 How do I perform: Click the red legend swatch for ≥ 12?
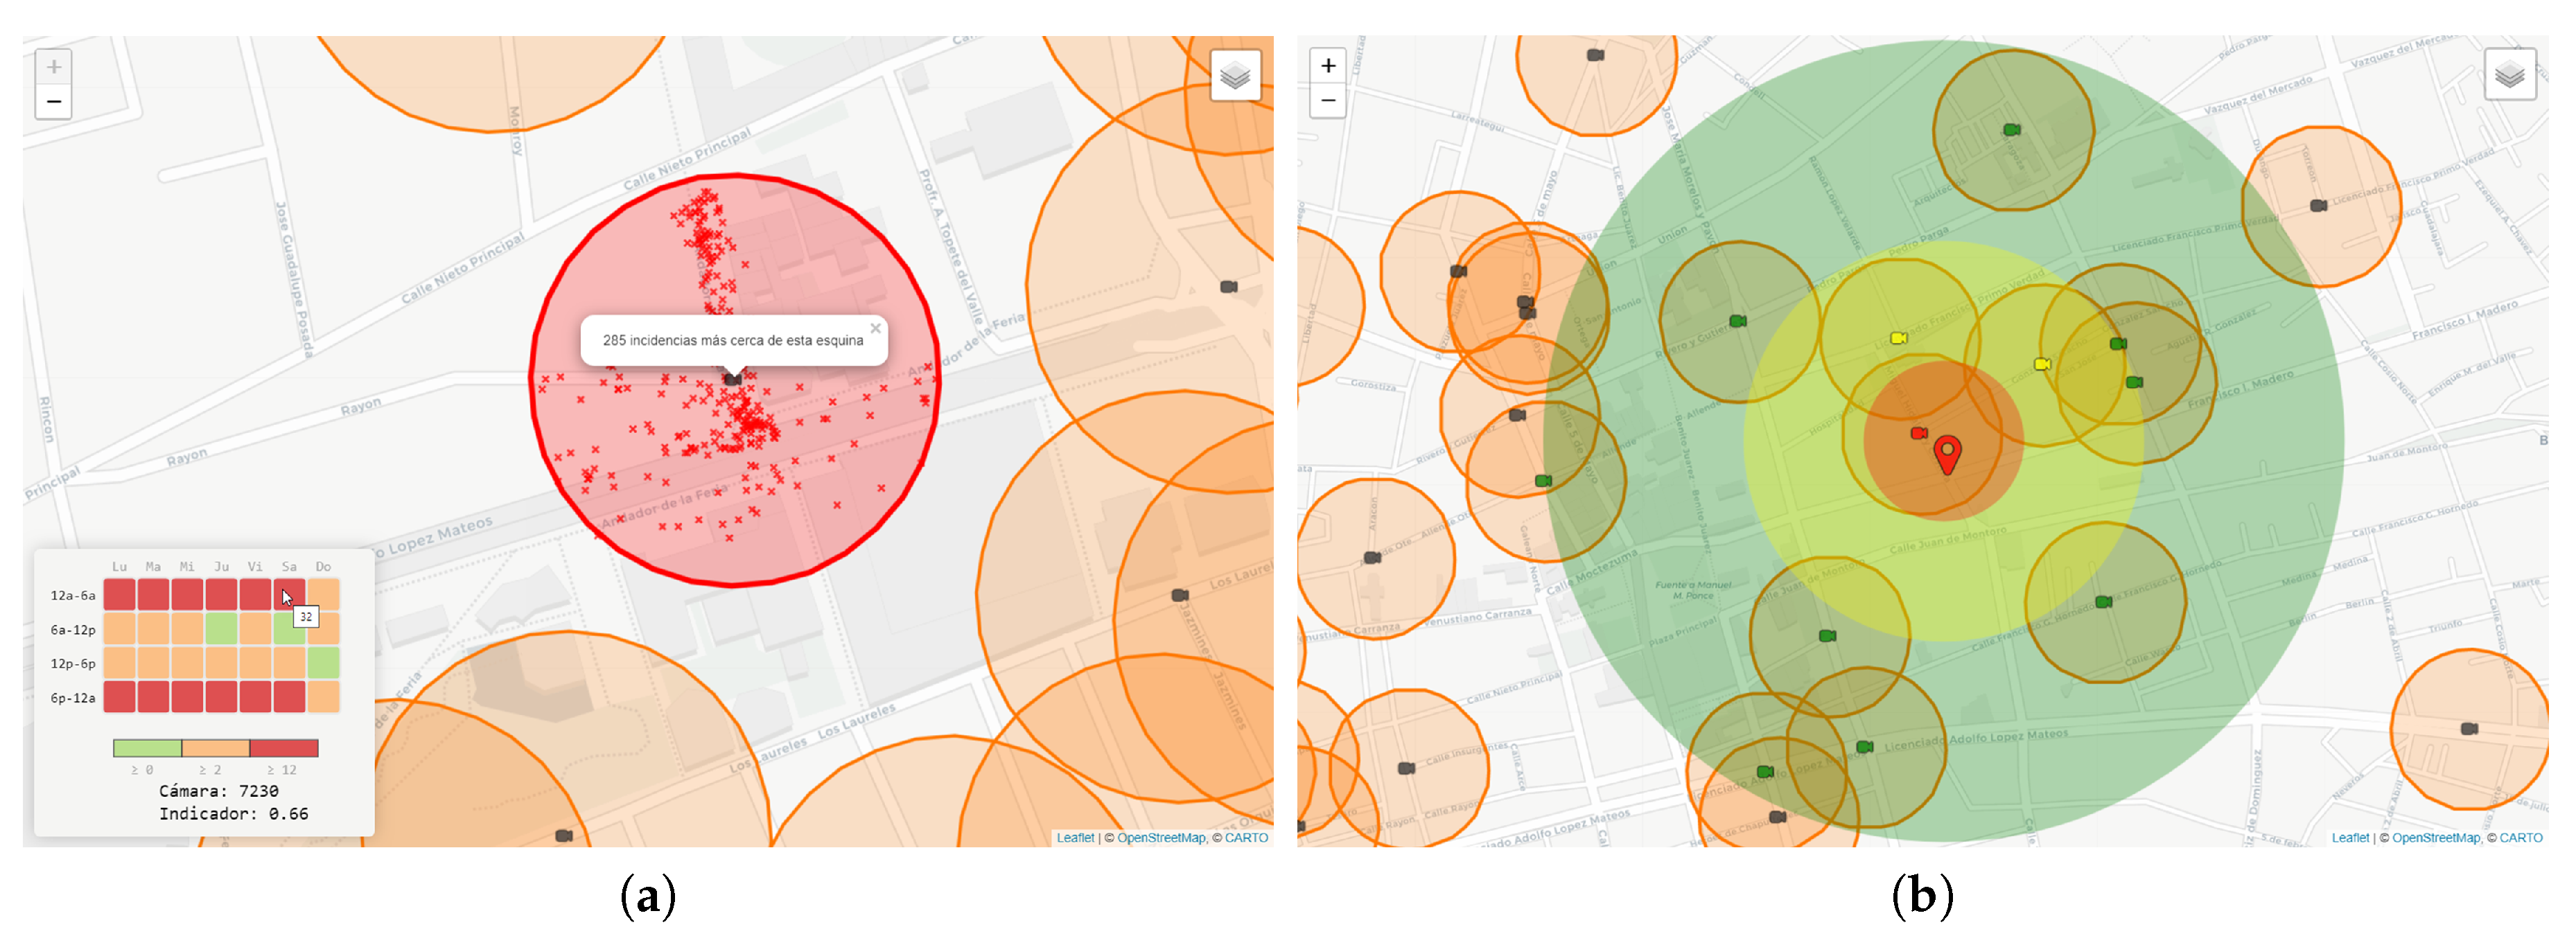284,748
